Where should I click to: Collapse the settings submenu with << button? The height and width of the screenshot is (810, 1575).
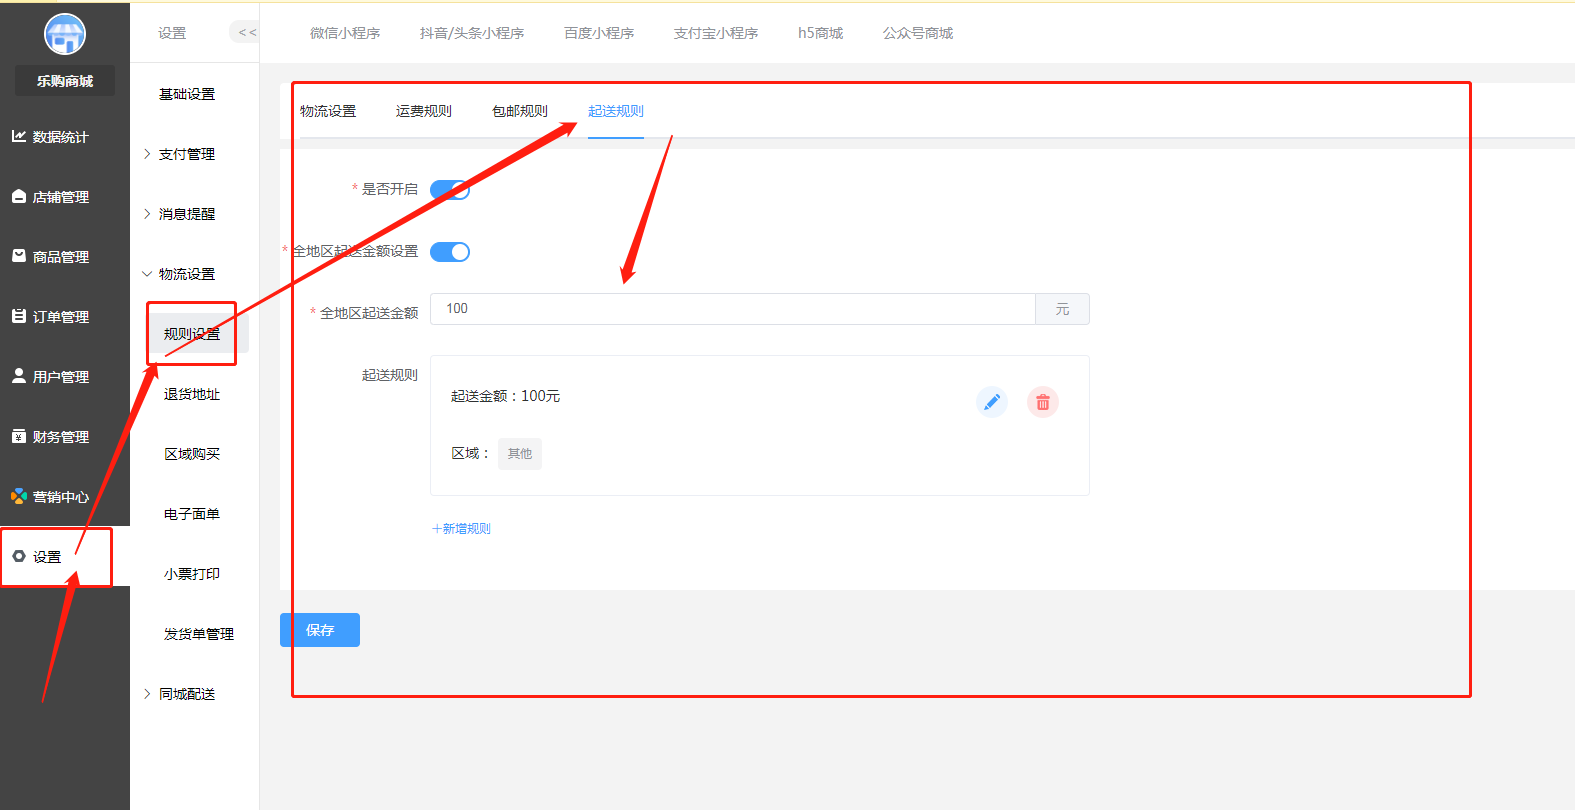click(x=245, y=32)
